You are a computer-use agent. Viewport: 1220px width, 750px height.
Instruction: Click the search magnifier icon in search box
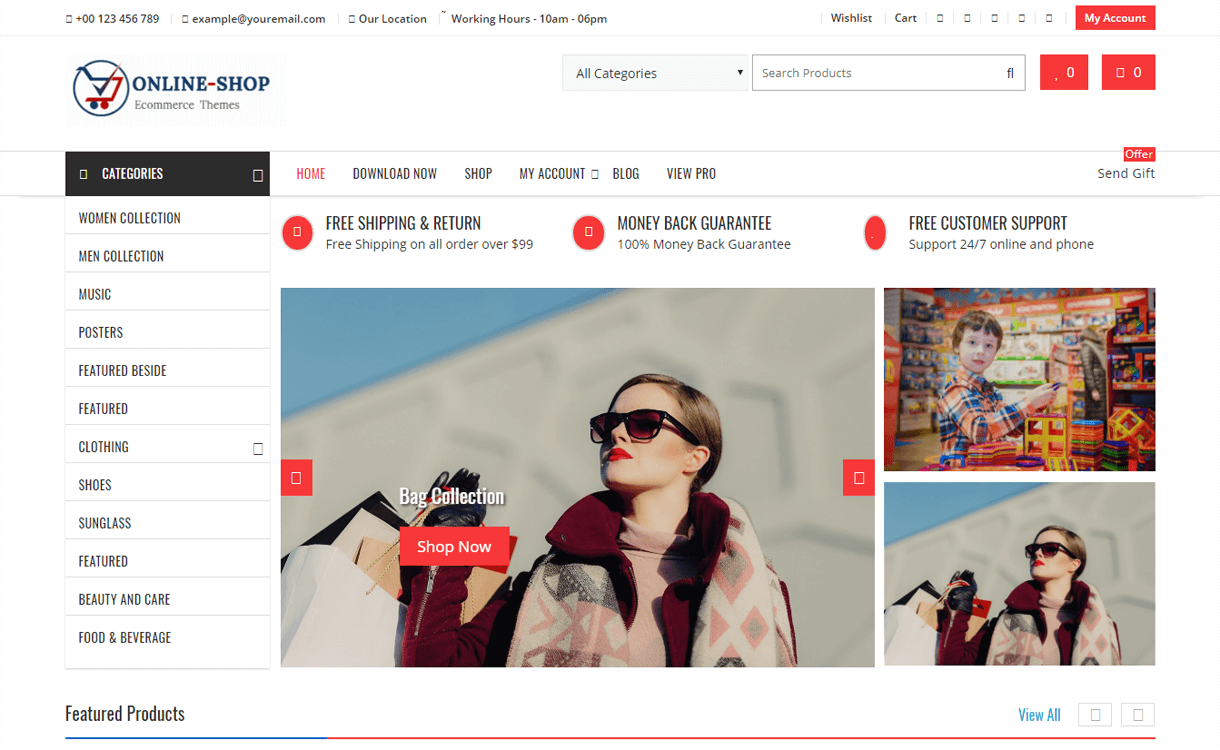(1010, 73)
